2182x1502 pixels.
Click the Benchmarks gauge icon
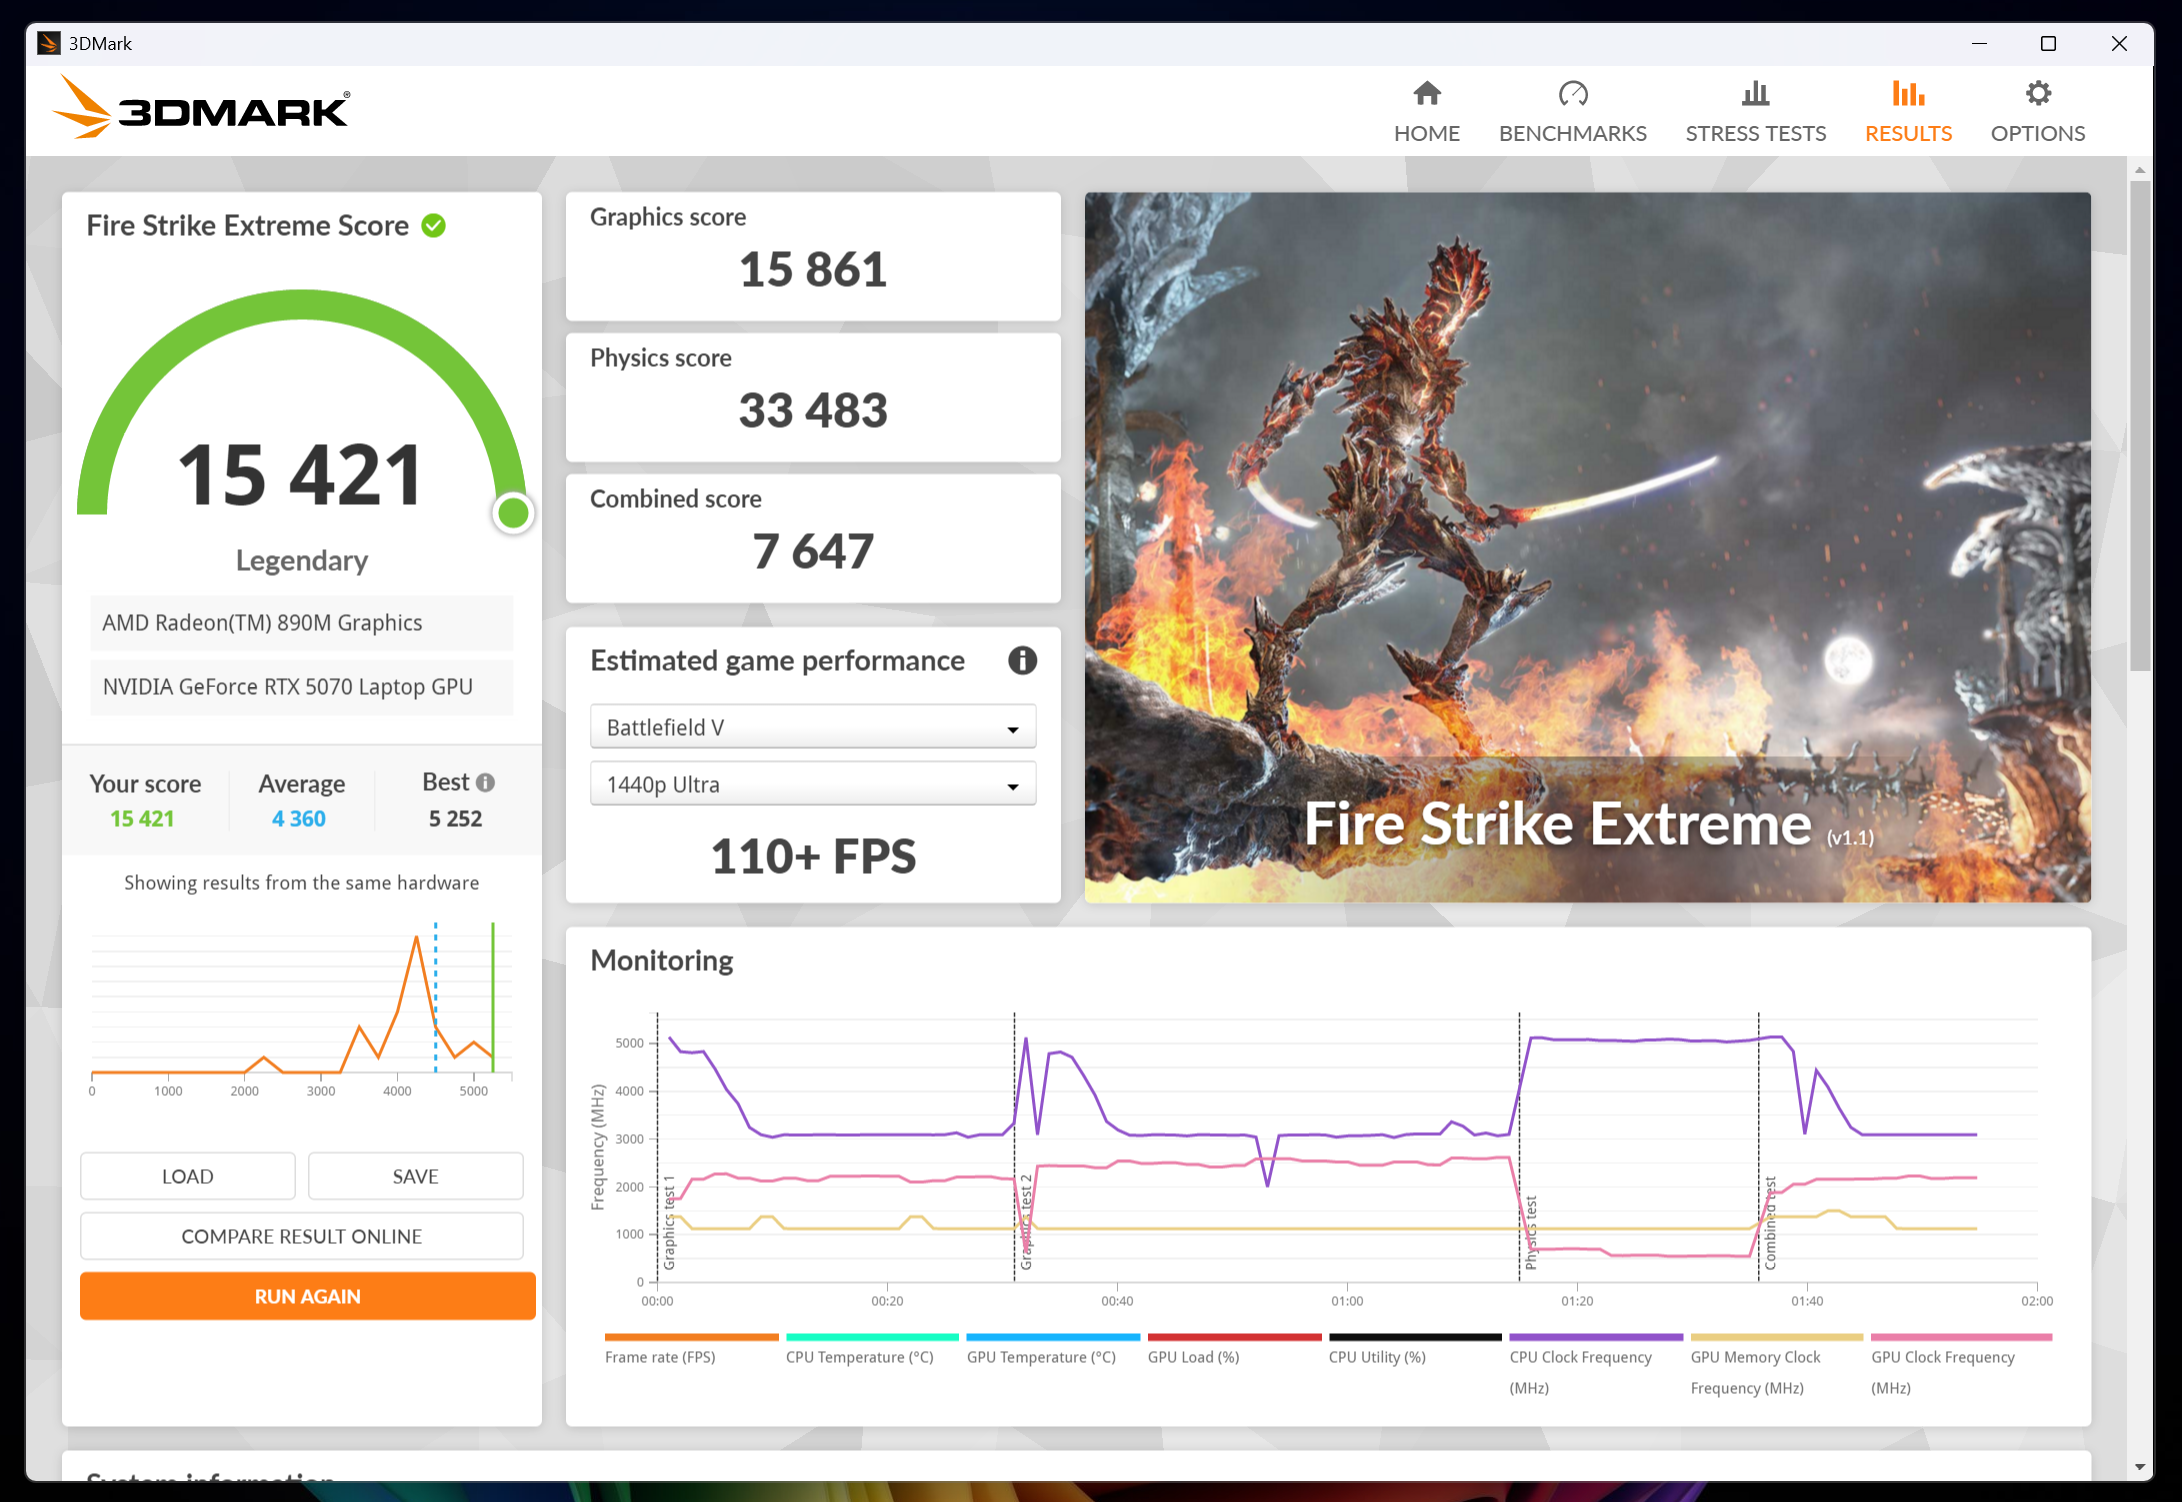tap(1573, 93)
